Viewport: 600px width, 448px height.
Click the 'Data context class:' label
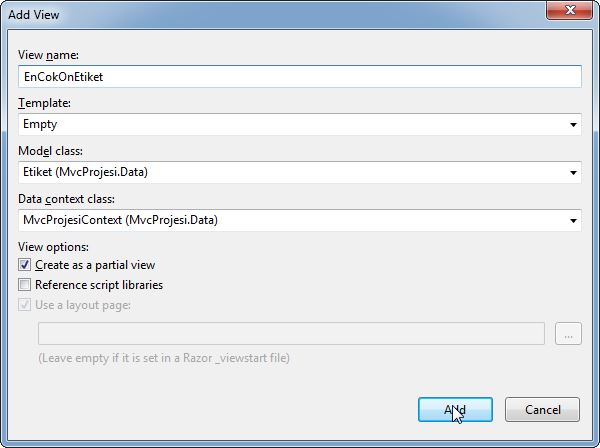tap(65, 199)
